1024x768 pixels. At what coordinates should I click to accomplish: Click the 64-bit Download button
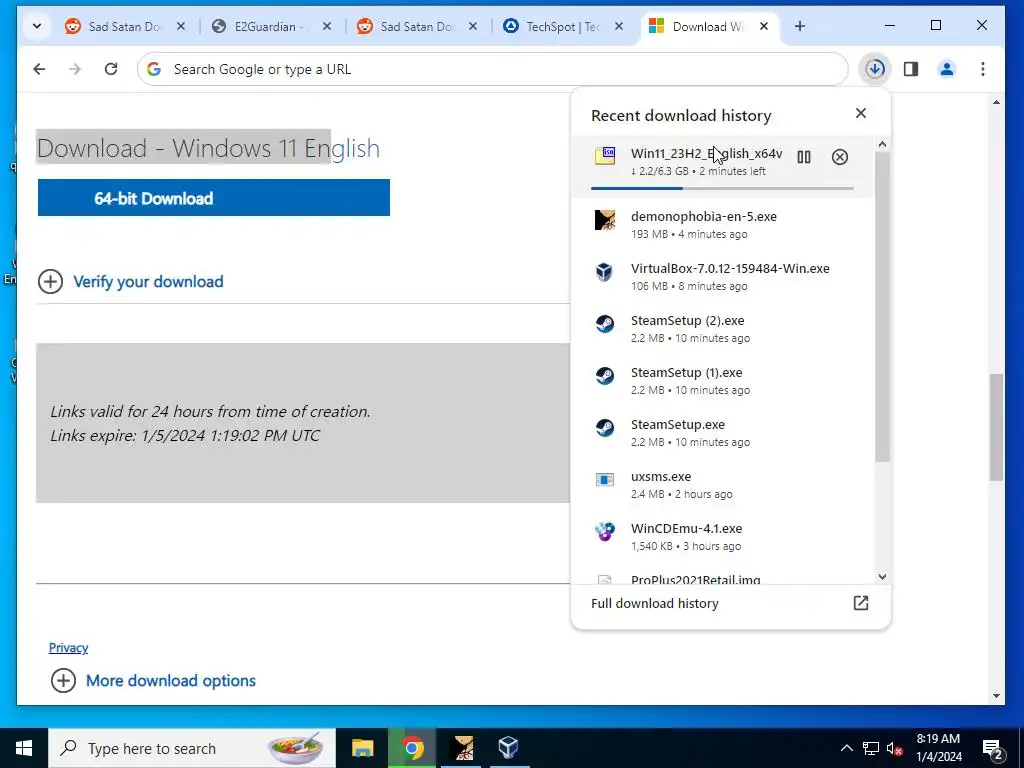click(x=214, y=197)
